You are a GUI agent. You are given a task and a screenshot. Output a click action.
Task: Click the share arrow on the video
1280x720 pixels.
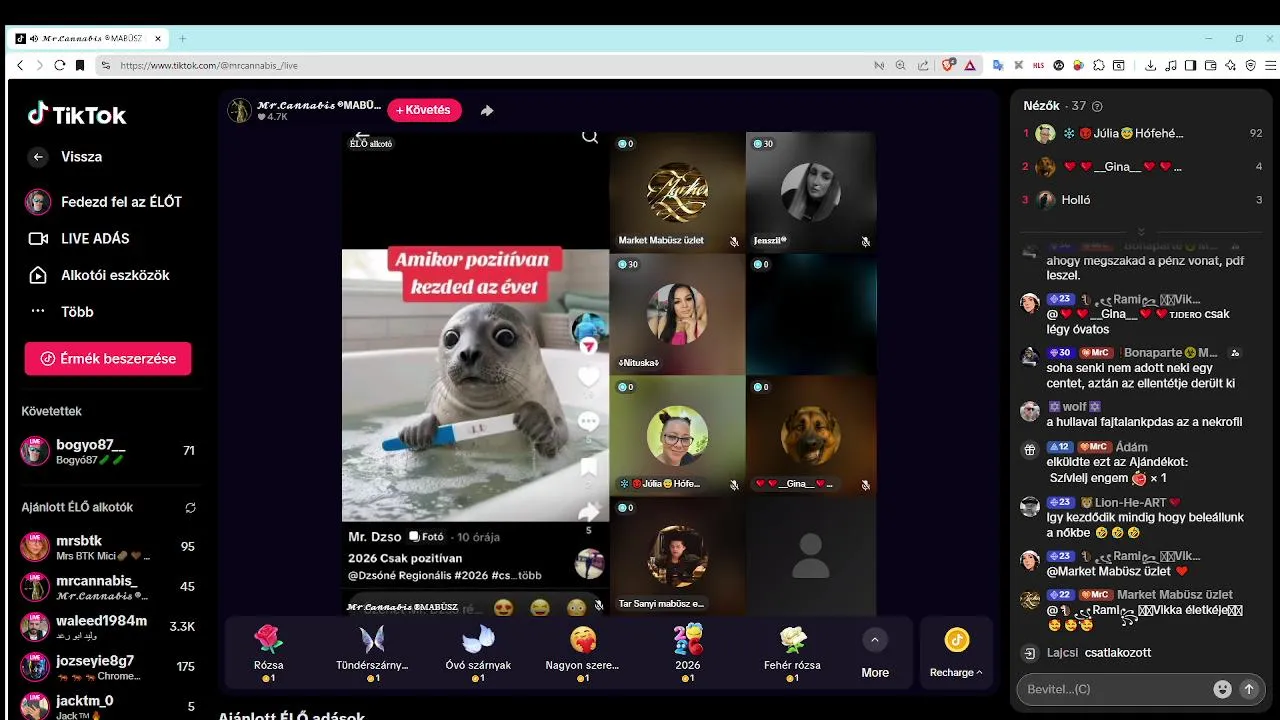[588, 512]
